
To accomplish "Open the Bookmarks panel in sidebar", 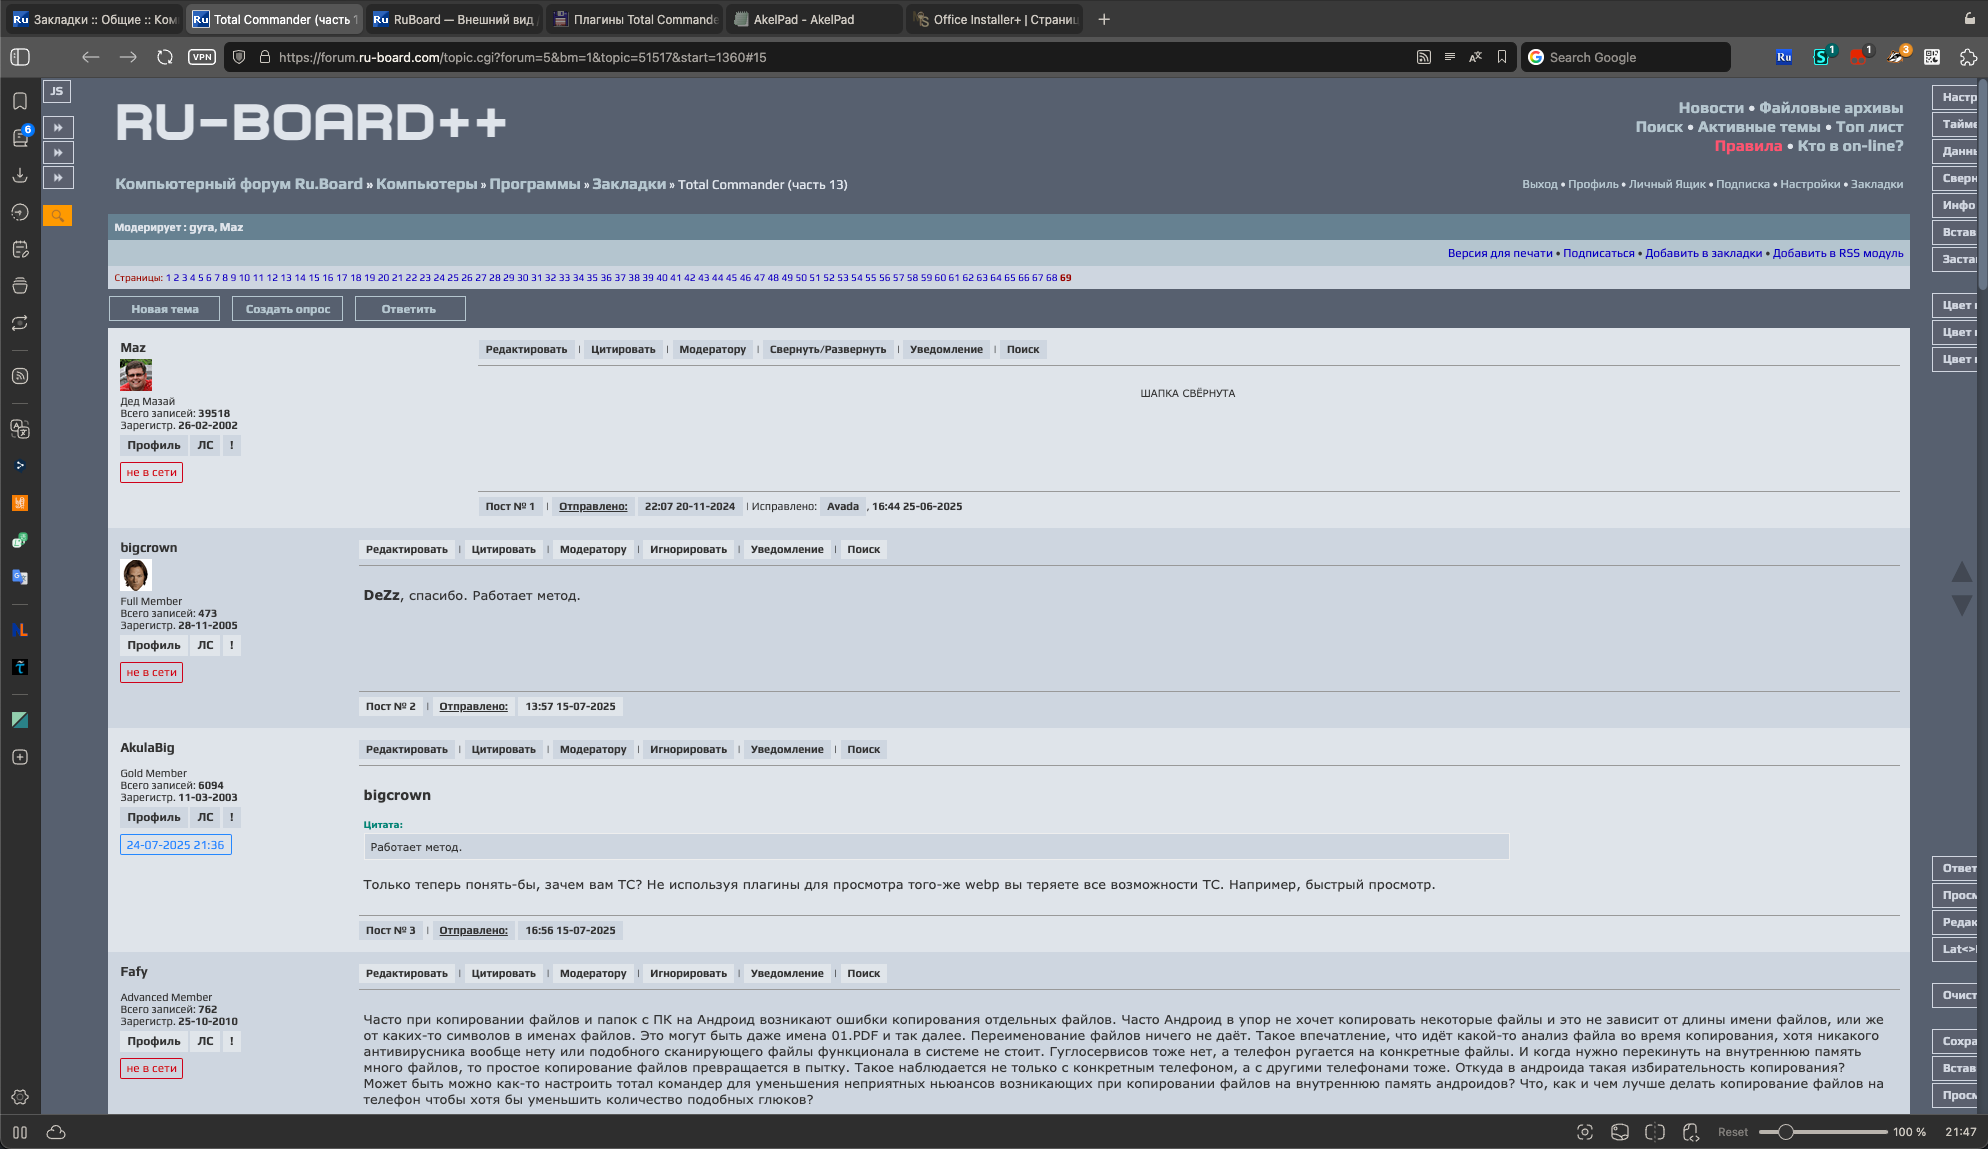I will pos(20,101).
